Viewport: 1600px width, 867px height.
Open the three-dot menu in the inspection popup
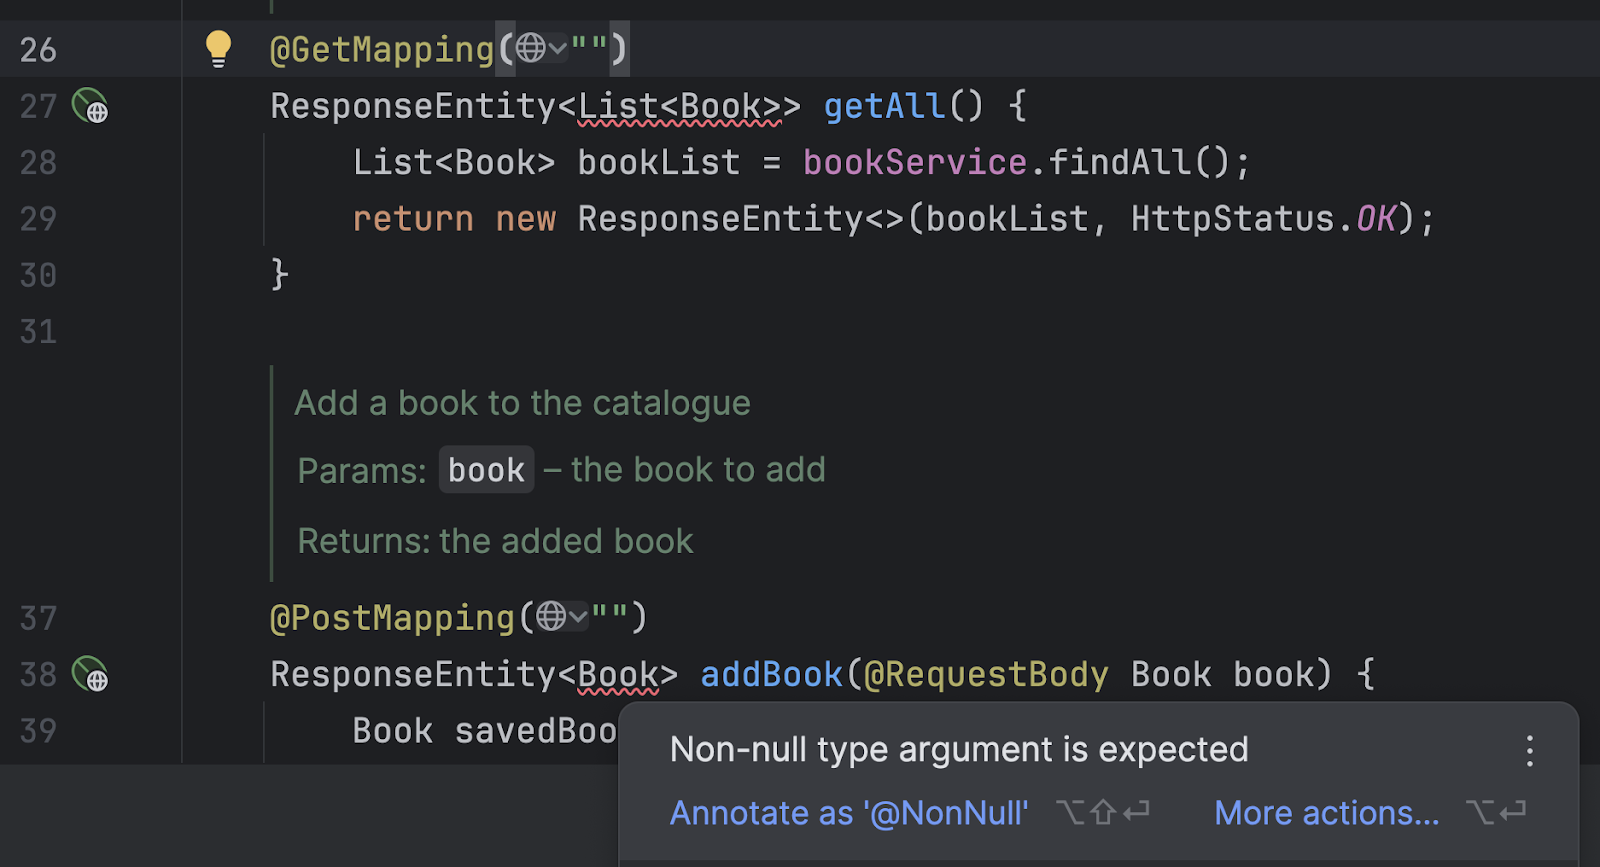tap(1529, 751)
